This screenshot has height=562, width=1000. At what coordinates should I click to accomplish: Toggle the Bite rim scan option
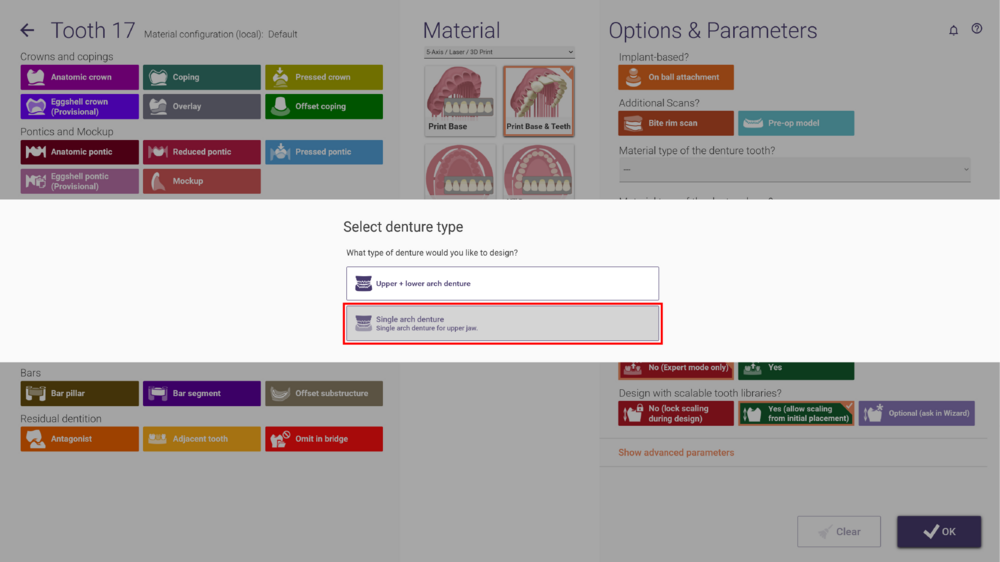(x=675, y=123)
